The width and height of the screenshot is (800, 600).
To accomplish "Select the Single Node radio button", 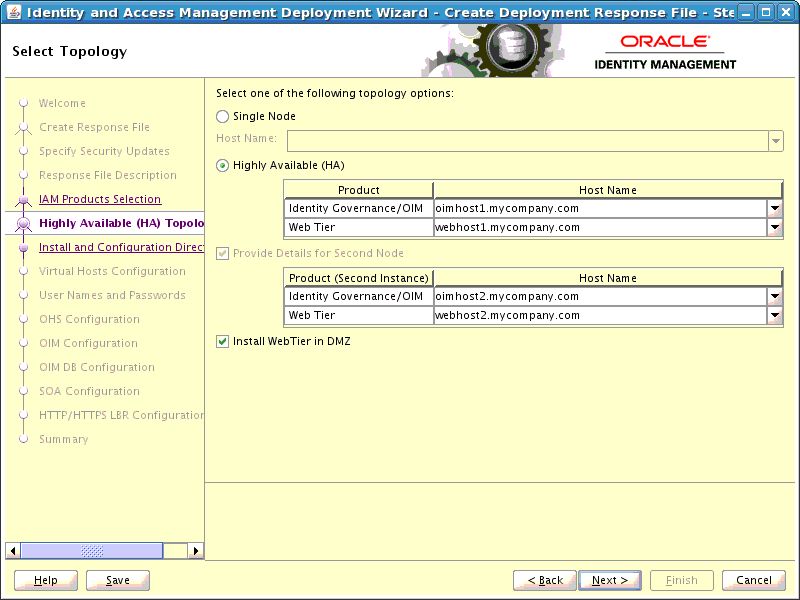I will 222,116.
